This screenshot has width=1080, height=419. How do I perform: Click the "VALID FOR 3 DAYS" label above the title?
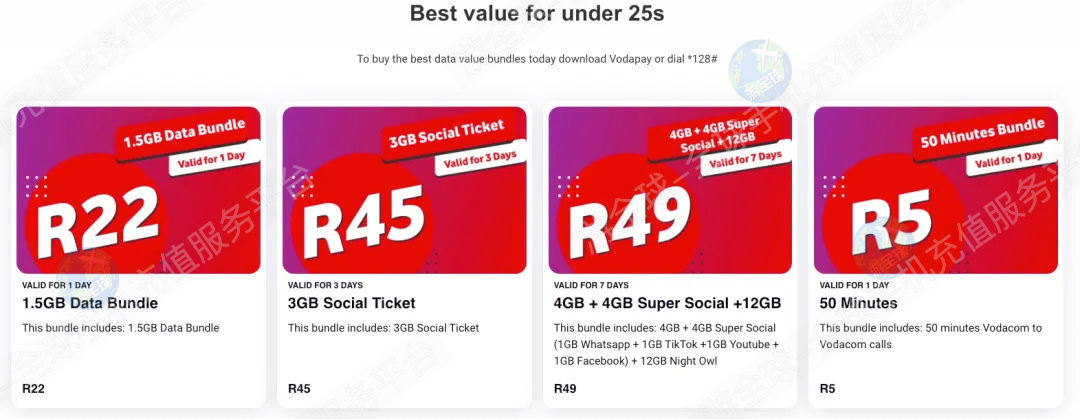(325, 285)
